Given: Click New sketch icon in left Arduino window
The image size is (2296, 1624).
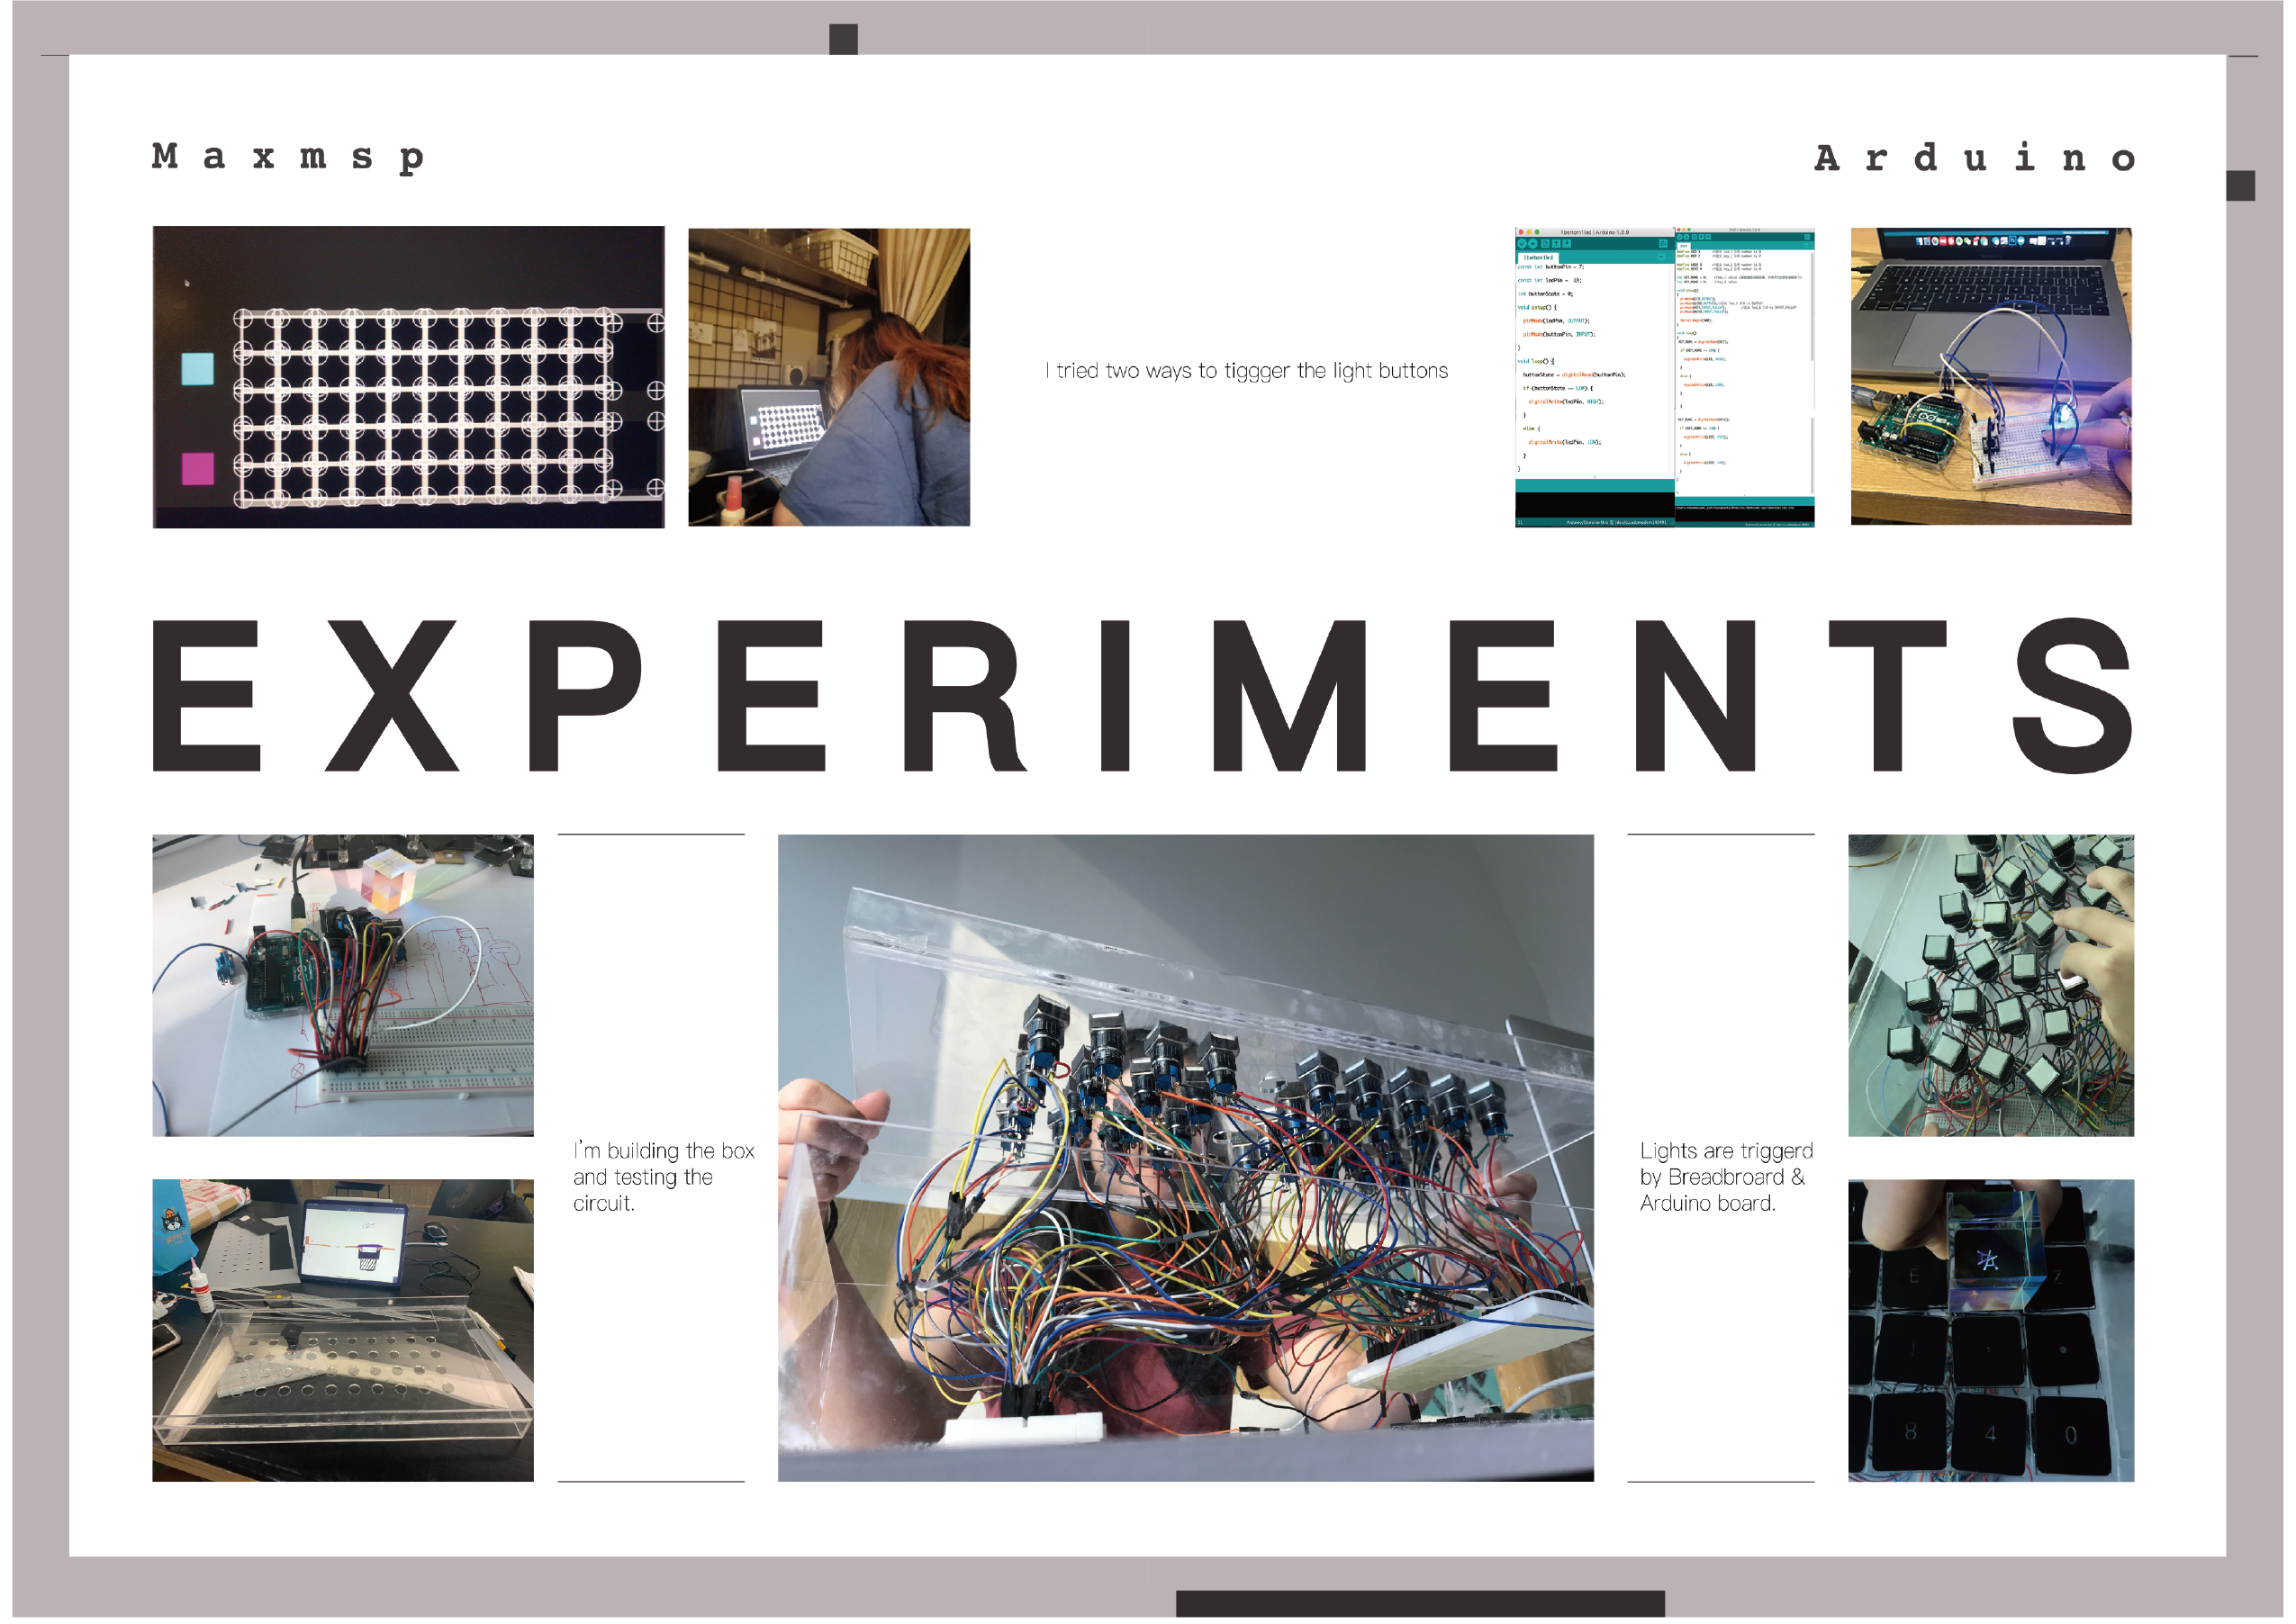Looking at the screenshot, I should (x=1545, y=244).
